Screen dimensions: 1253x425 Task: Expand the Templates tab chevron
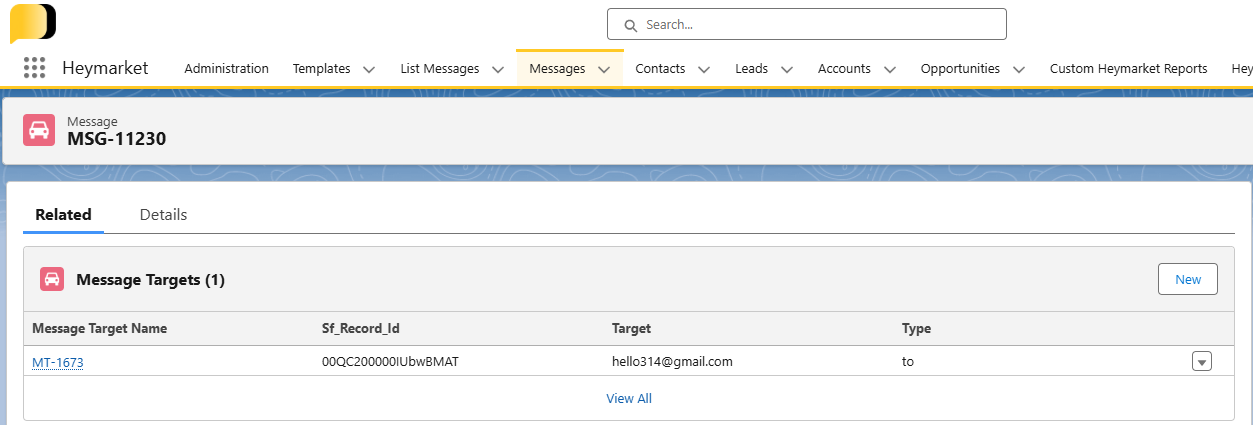pos(369,70)
